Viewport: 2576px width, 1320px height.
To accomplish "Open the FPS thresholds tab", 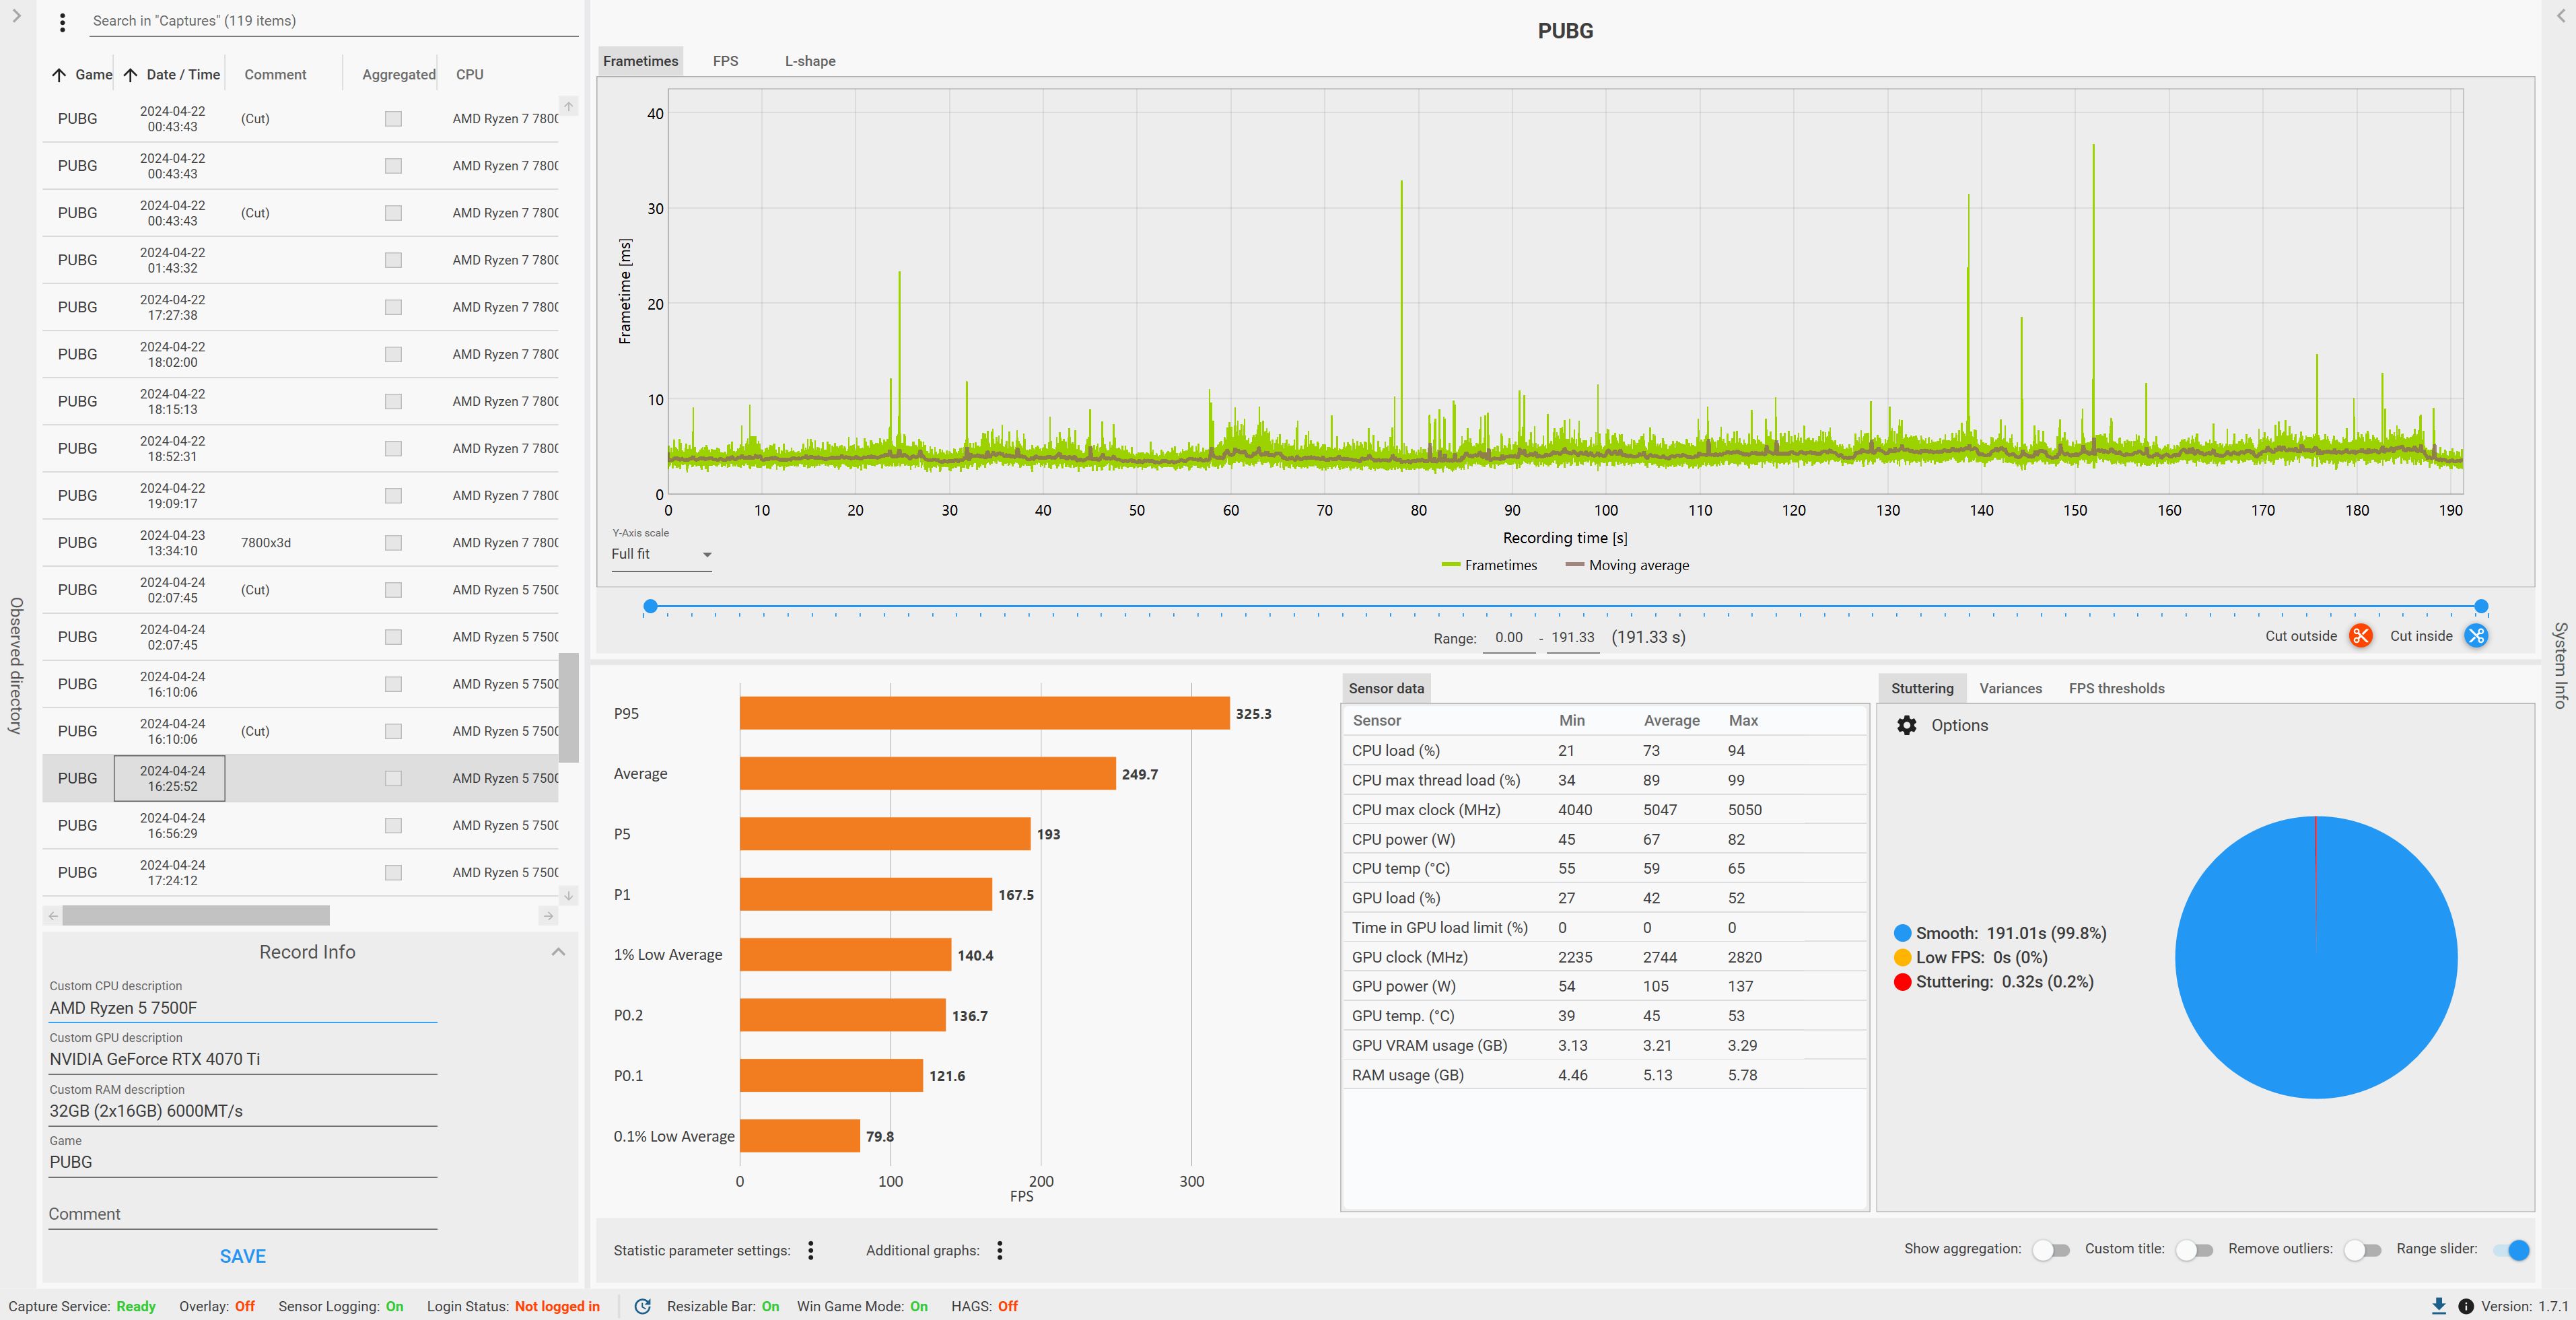I will pos(2116,688).
